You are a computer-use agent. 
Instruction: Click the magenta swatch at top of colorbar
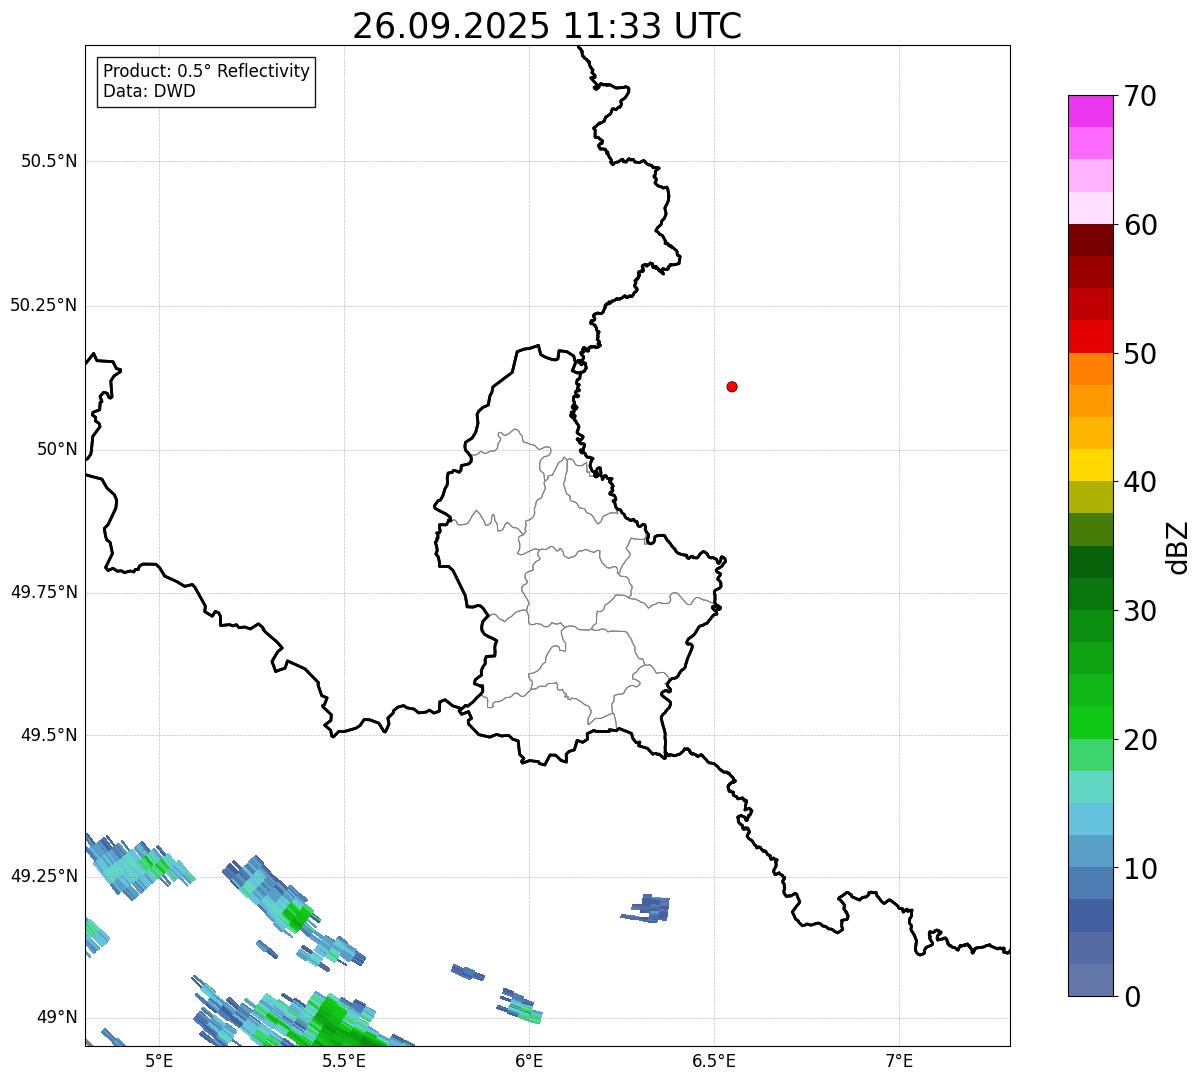(x=1090, y=111)
